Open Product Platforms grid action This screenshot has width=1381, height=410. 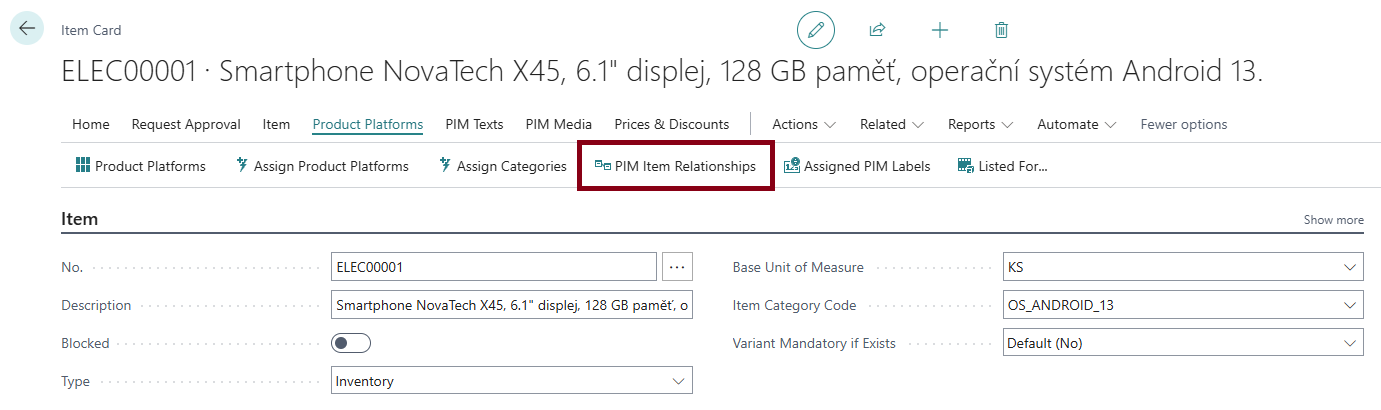coord(141,166)
